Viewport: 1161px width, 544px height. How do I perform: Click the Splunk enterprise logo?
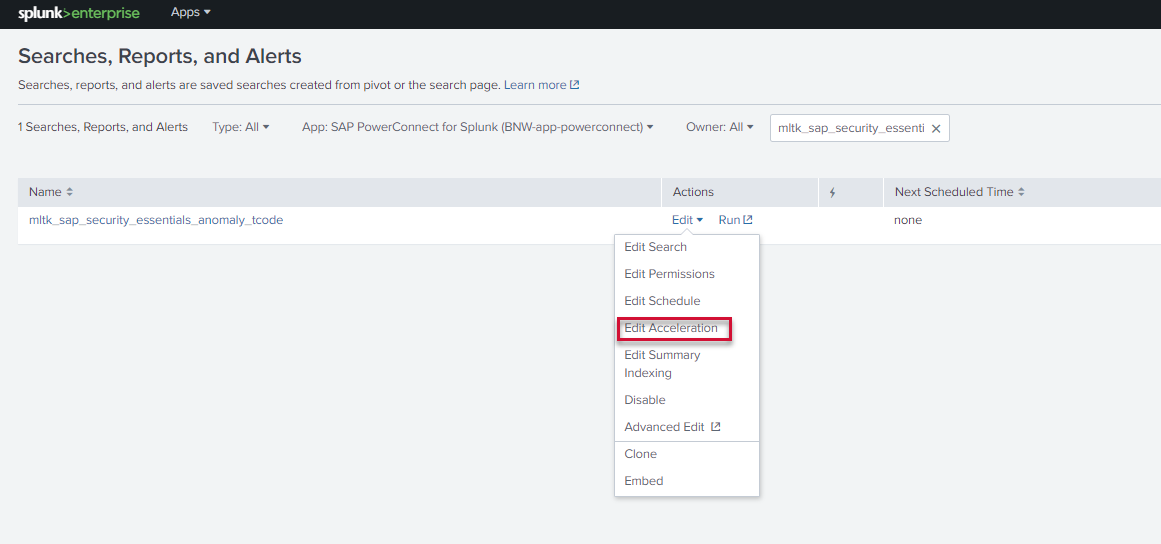pos(79,13)
